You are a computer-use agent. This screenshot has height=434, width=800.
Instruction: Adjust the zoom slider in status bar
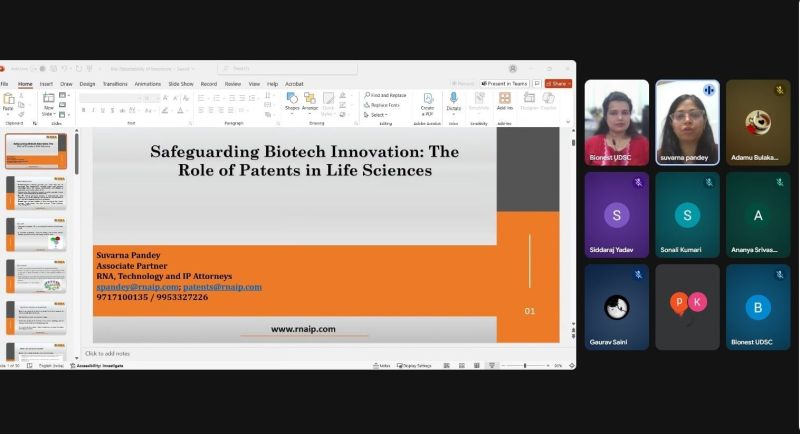coord(525,366)
